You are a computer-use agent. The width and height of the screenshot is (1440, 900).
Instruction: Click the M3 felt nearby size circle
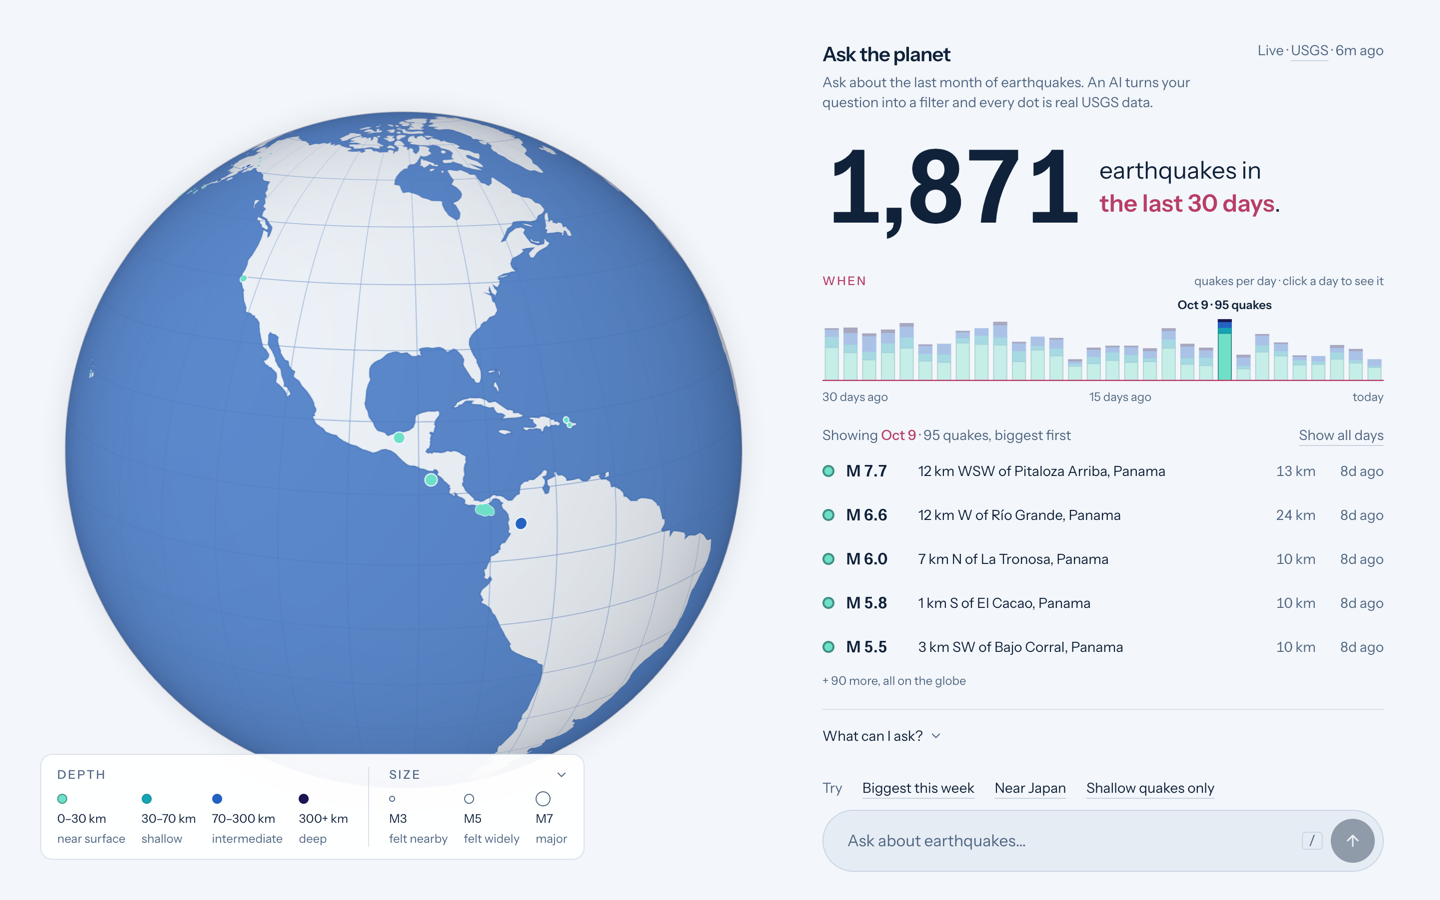392,799
